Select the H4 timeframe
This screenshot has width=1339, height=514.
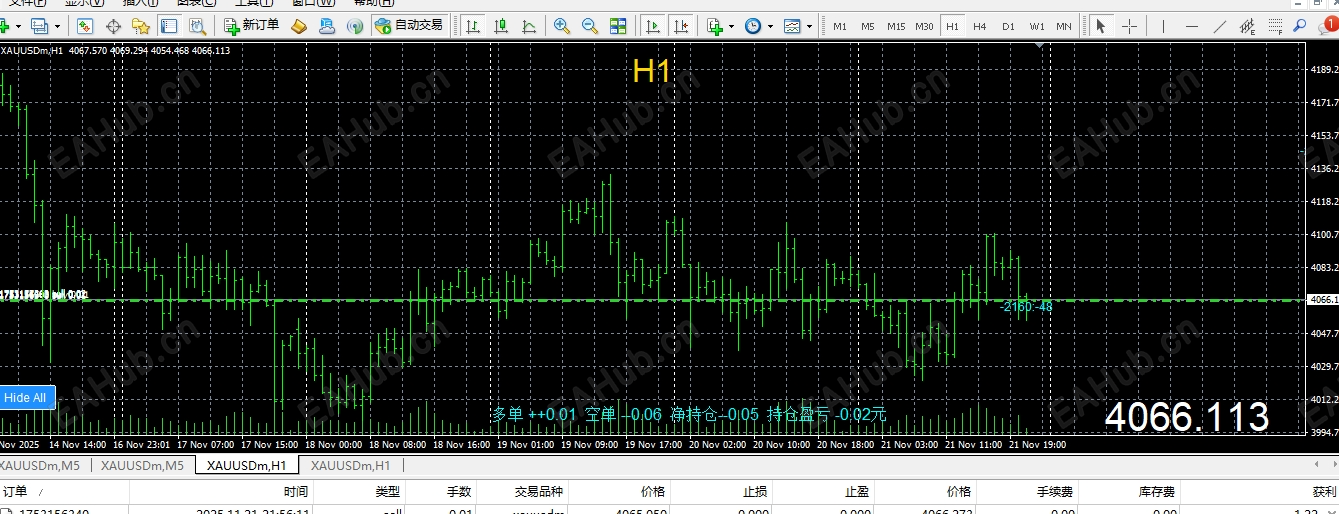[x=980, y=25]
